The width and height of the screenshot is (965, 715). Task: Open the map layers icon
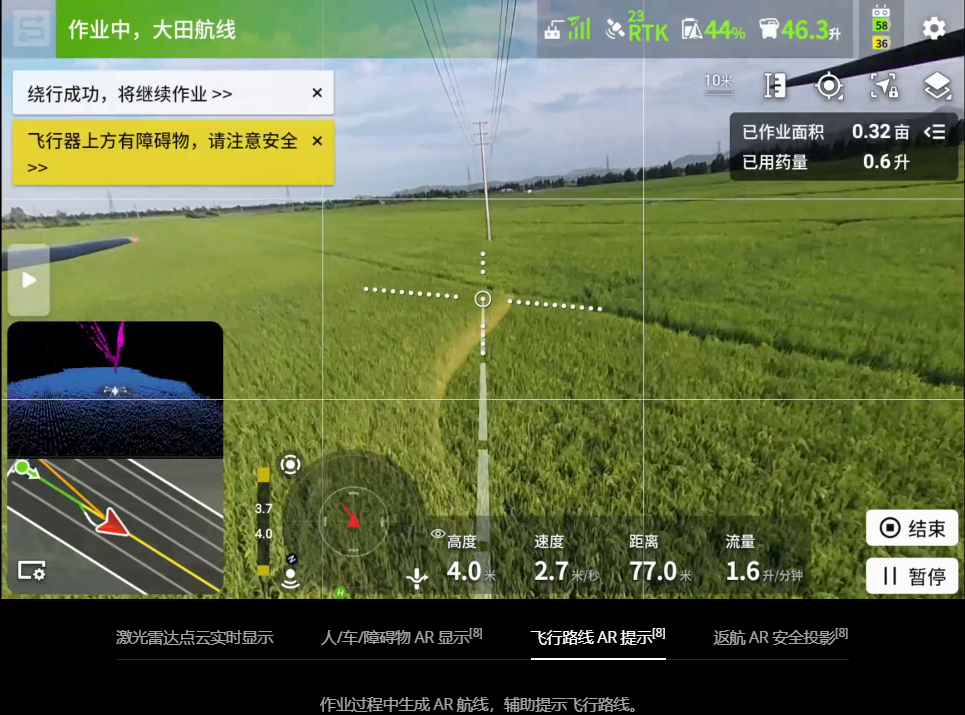(937, 87)
